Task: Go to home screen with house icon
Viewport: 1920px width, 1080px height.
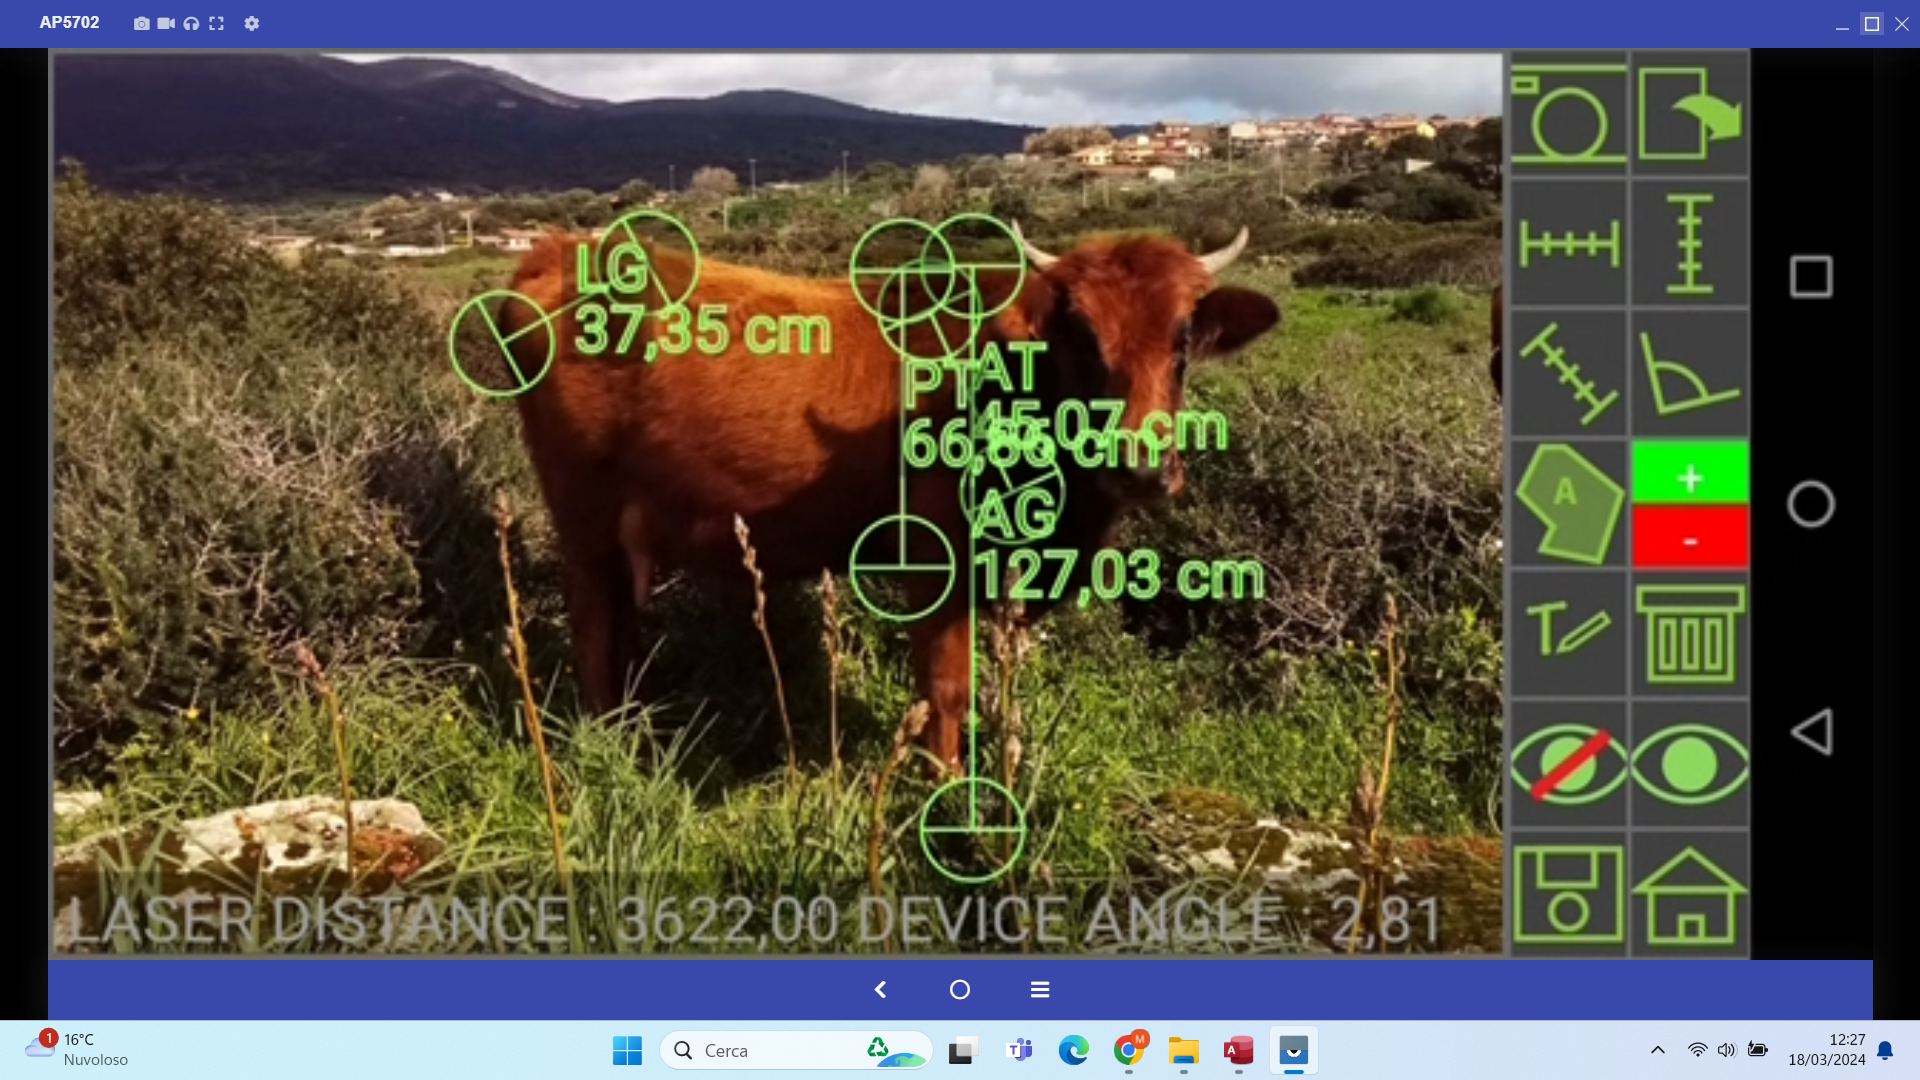Action: (1689, 894)
